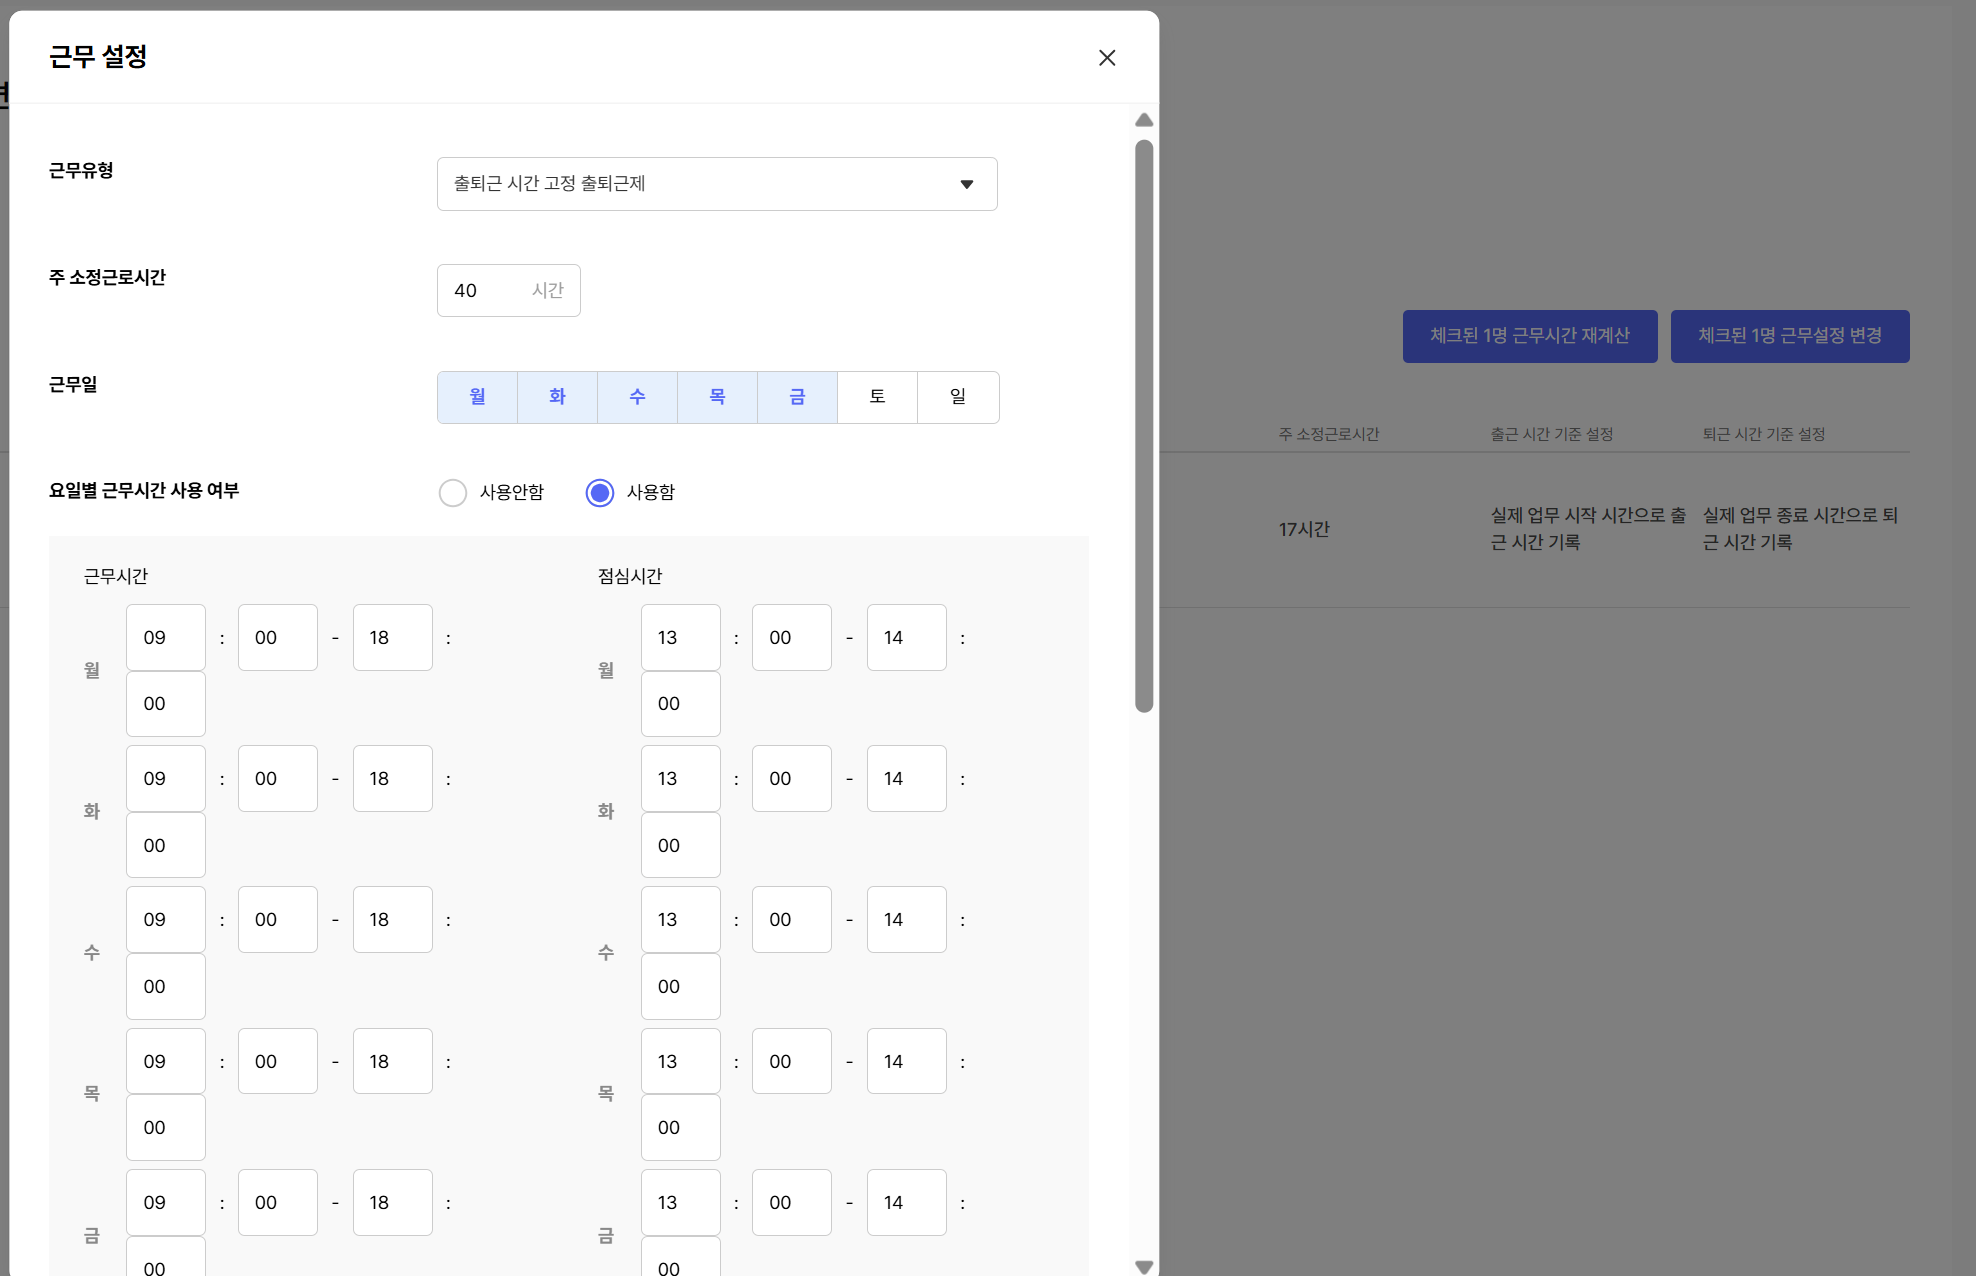This screenshot has height=1276, width=1976.
Task: Click Wednesday lunch end hour field
Action: click(906, 920)
